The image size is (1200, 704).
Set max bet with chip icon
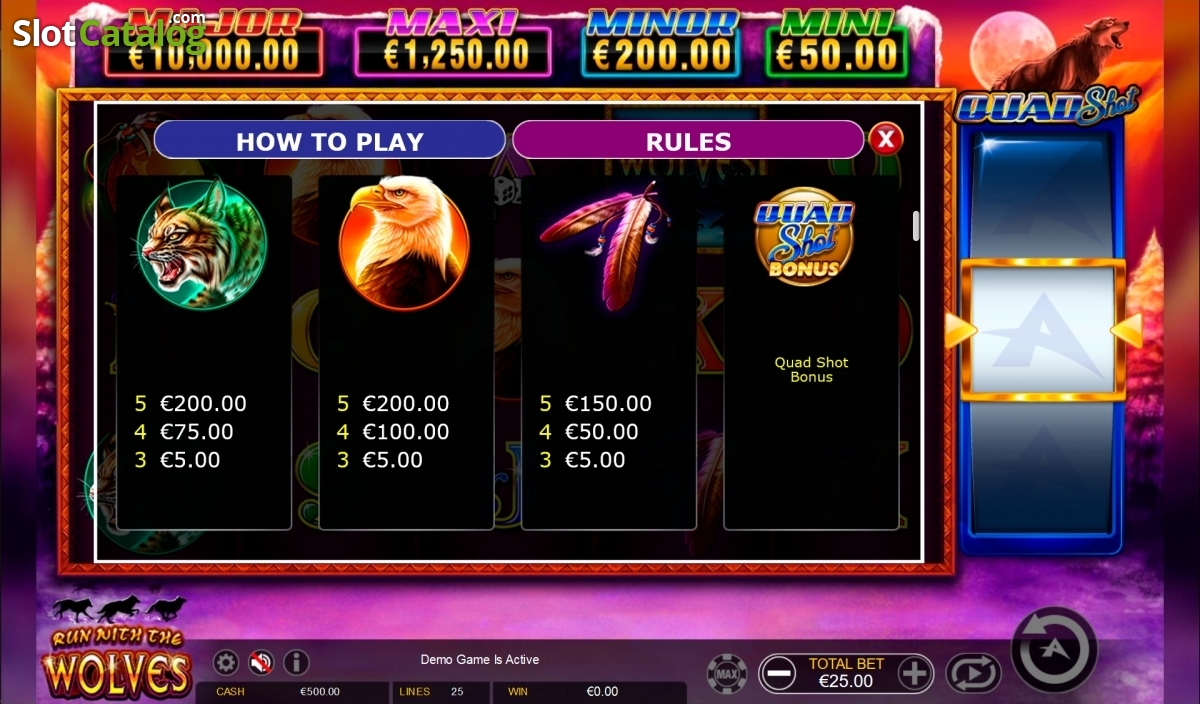[x=727, y=673]
